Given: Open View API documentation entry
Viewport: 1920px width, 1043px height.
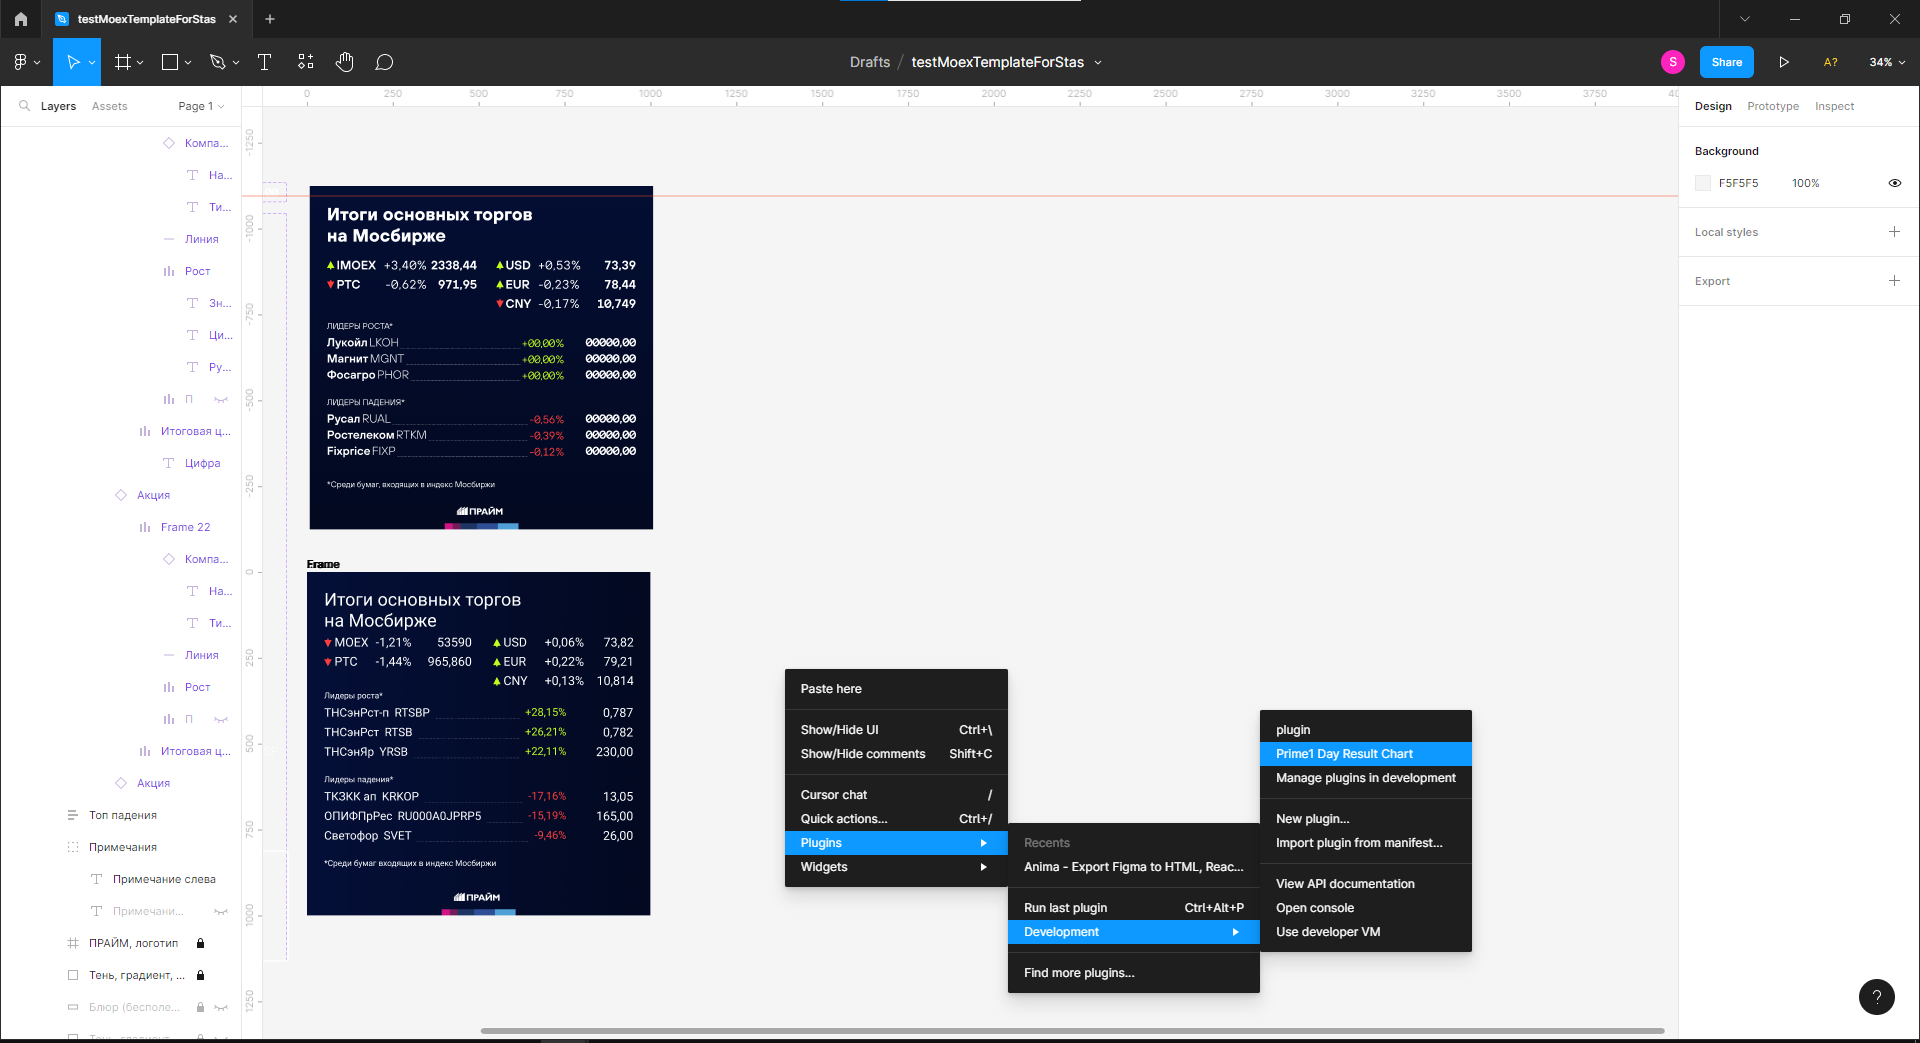Looking at the screenshot, I should coord(1366,884).
